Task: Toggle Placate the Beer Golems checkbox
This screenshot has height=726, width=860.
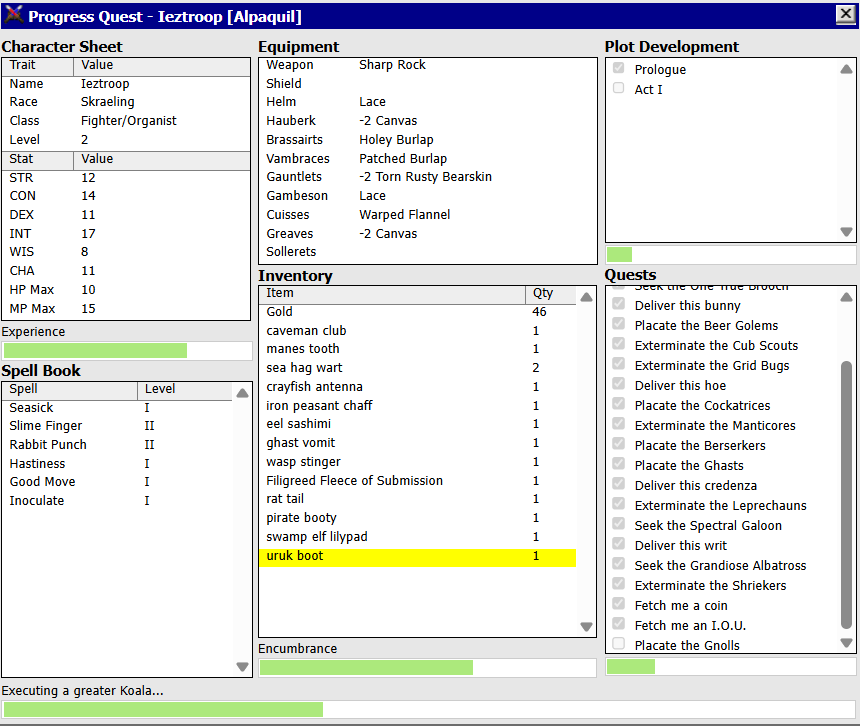Action: 619,324
